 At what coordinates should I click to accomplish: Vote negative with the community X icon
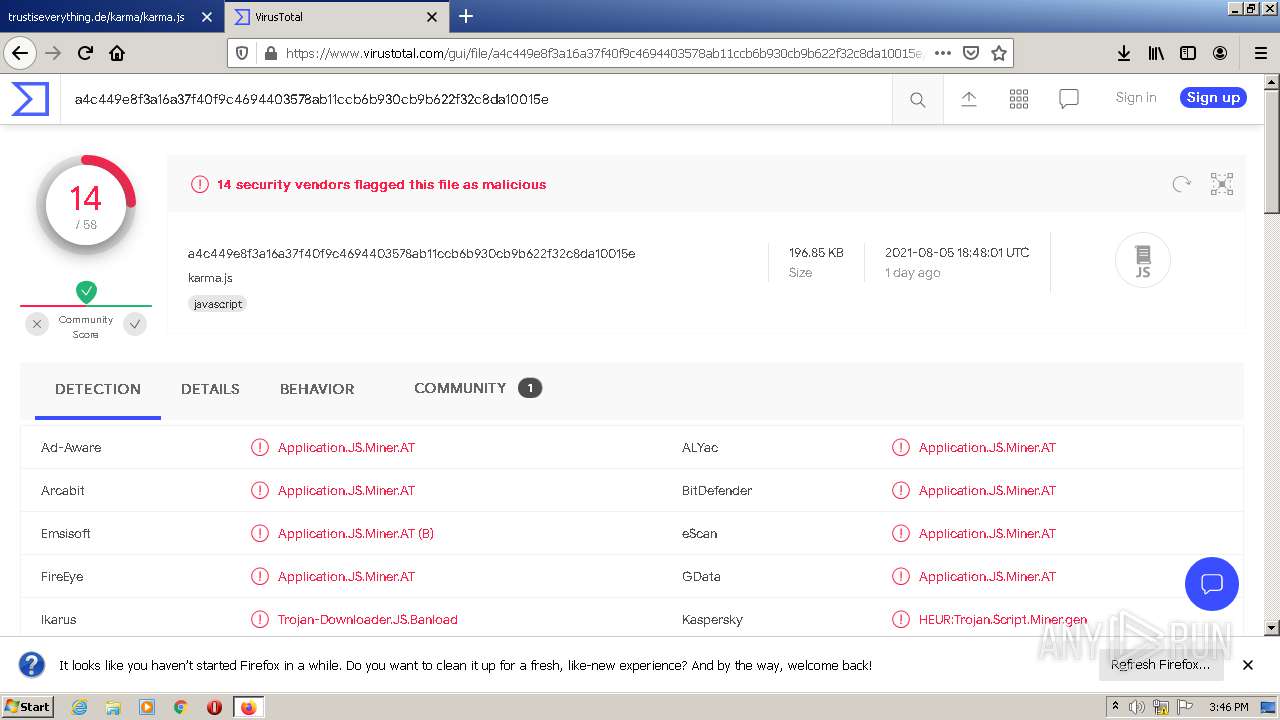[37, 323]
